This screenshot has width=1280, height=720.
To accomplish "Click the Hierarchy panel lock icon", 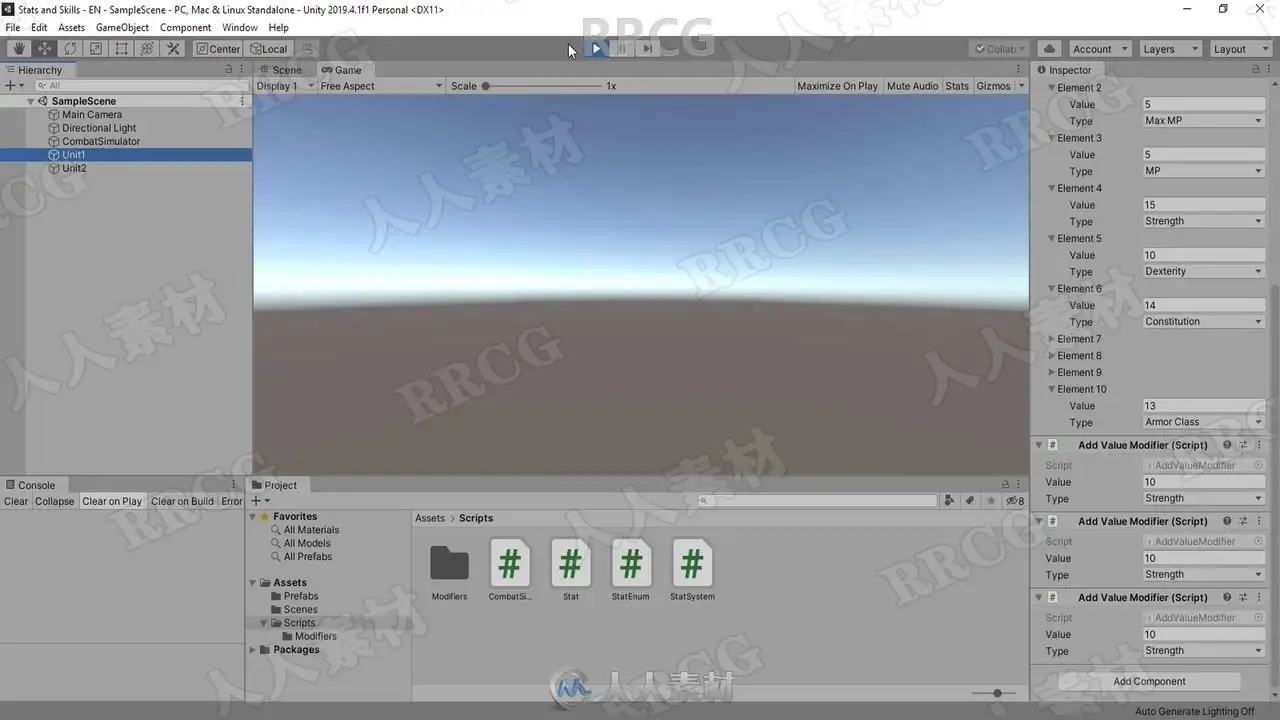I will (x=228, y=69).
